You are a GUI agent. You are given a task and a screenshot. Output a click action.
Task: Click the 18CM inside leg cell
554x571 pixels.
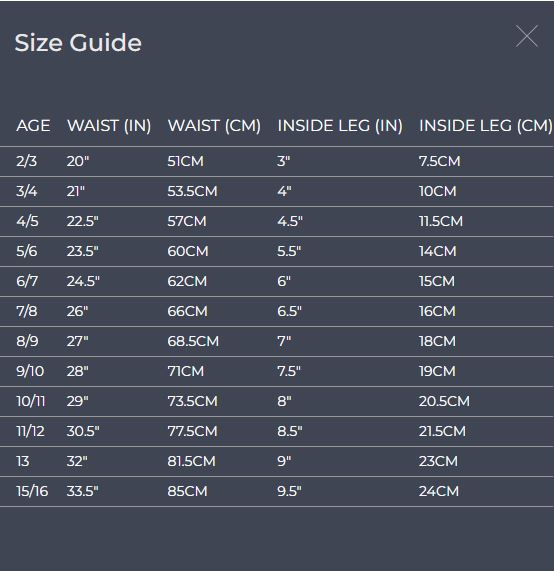[x=437, y=341]
